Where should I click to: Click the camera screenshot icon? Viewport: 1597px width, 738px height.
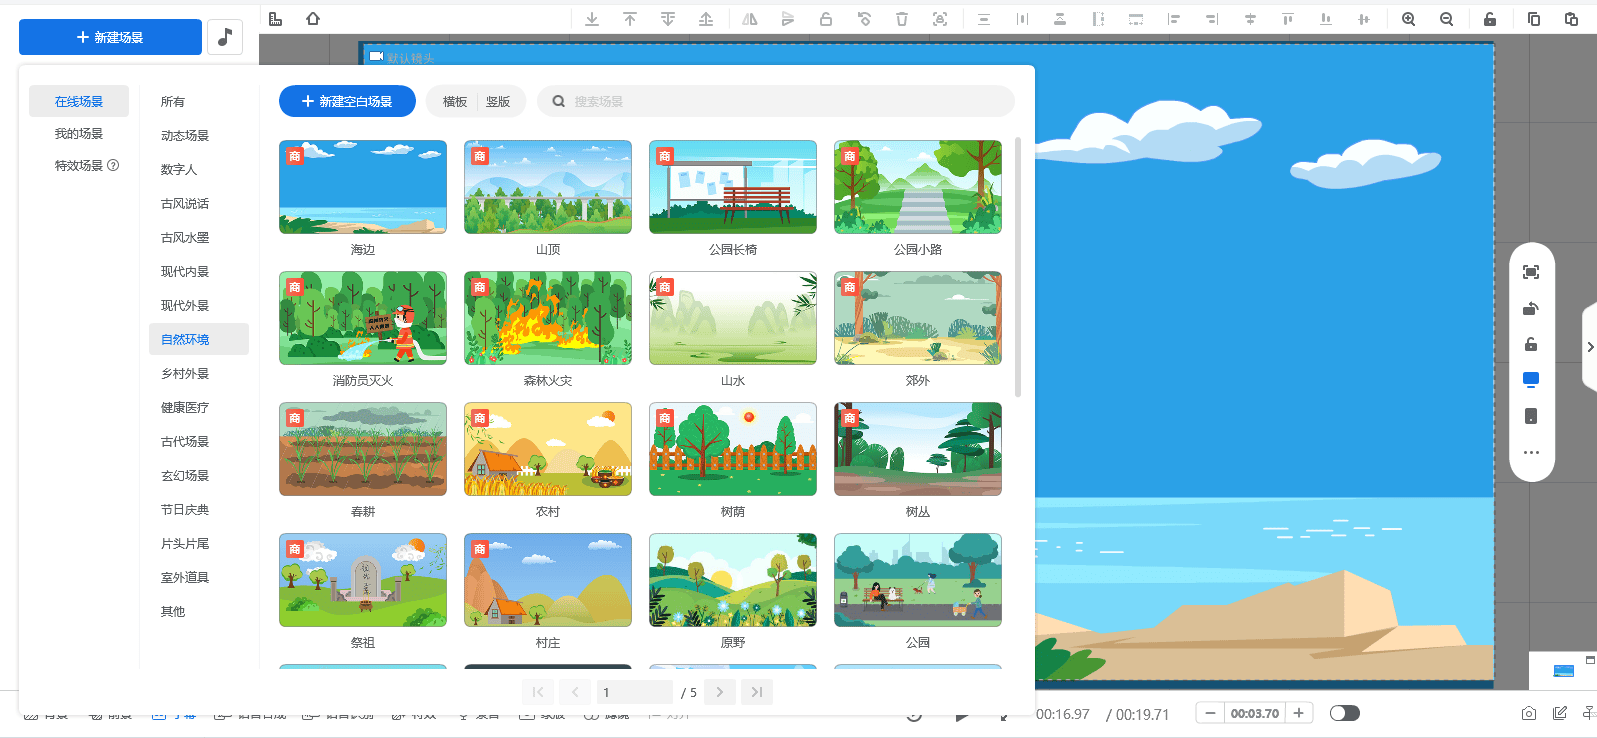[x=1528, y=713]
